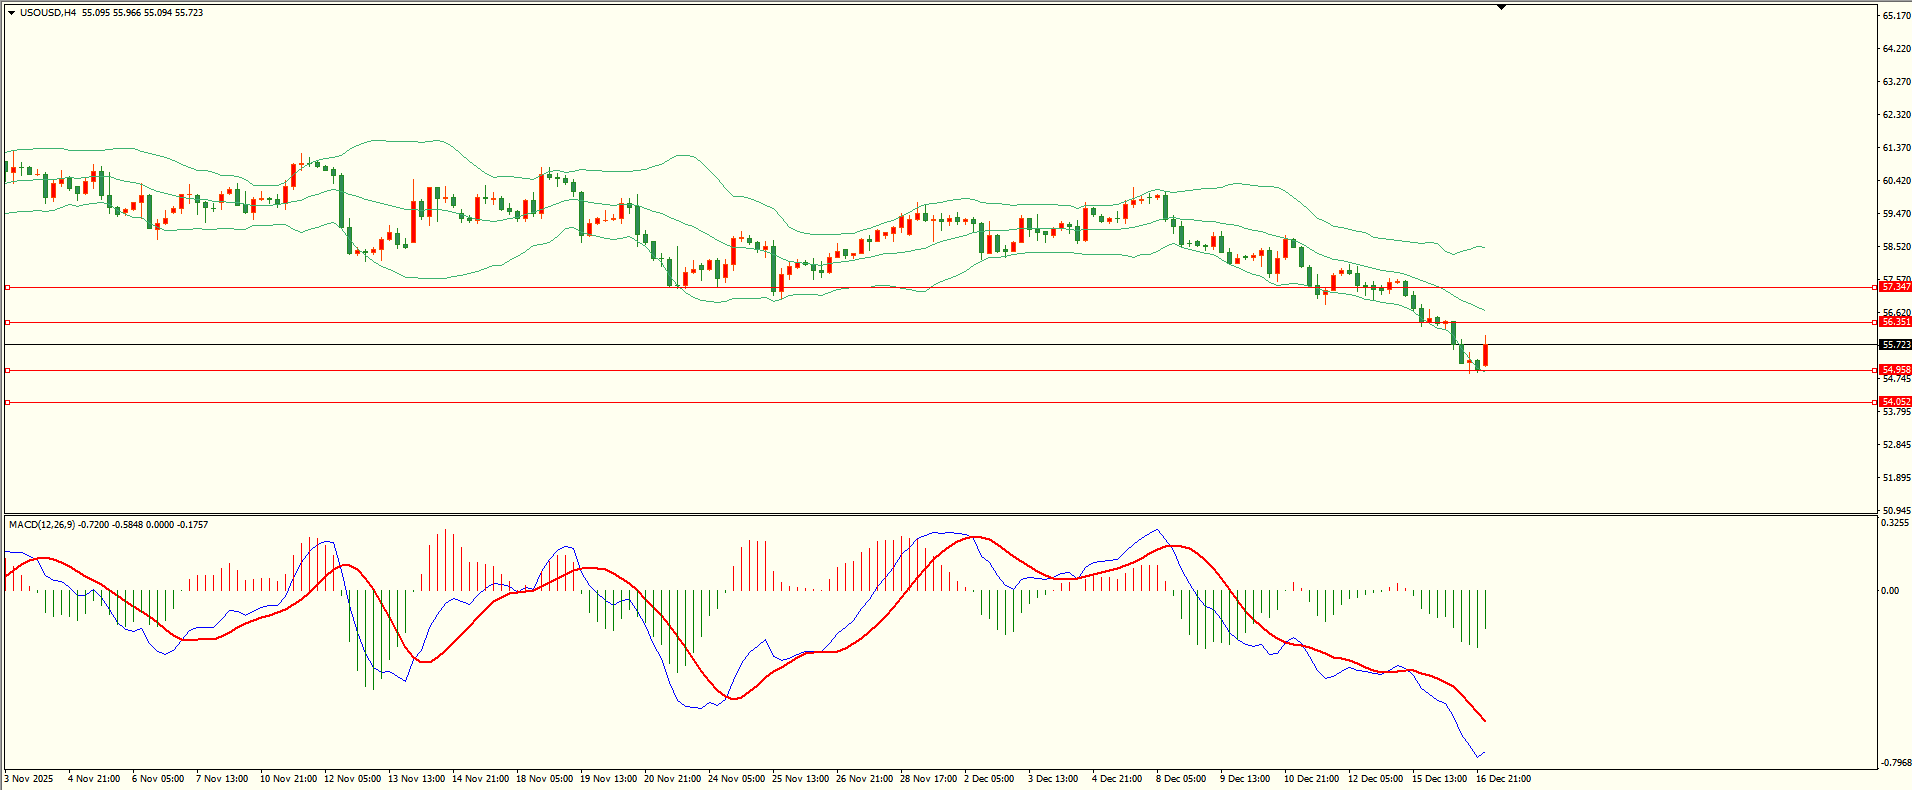The image size is (1912, 790).
Task: Select left handle of 57.347 horizontal line
Action: (8, 287)
